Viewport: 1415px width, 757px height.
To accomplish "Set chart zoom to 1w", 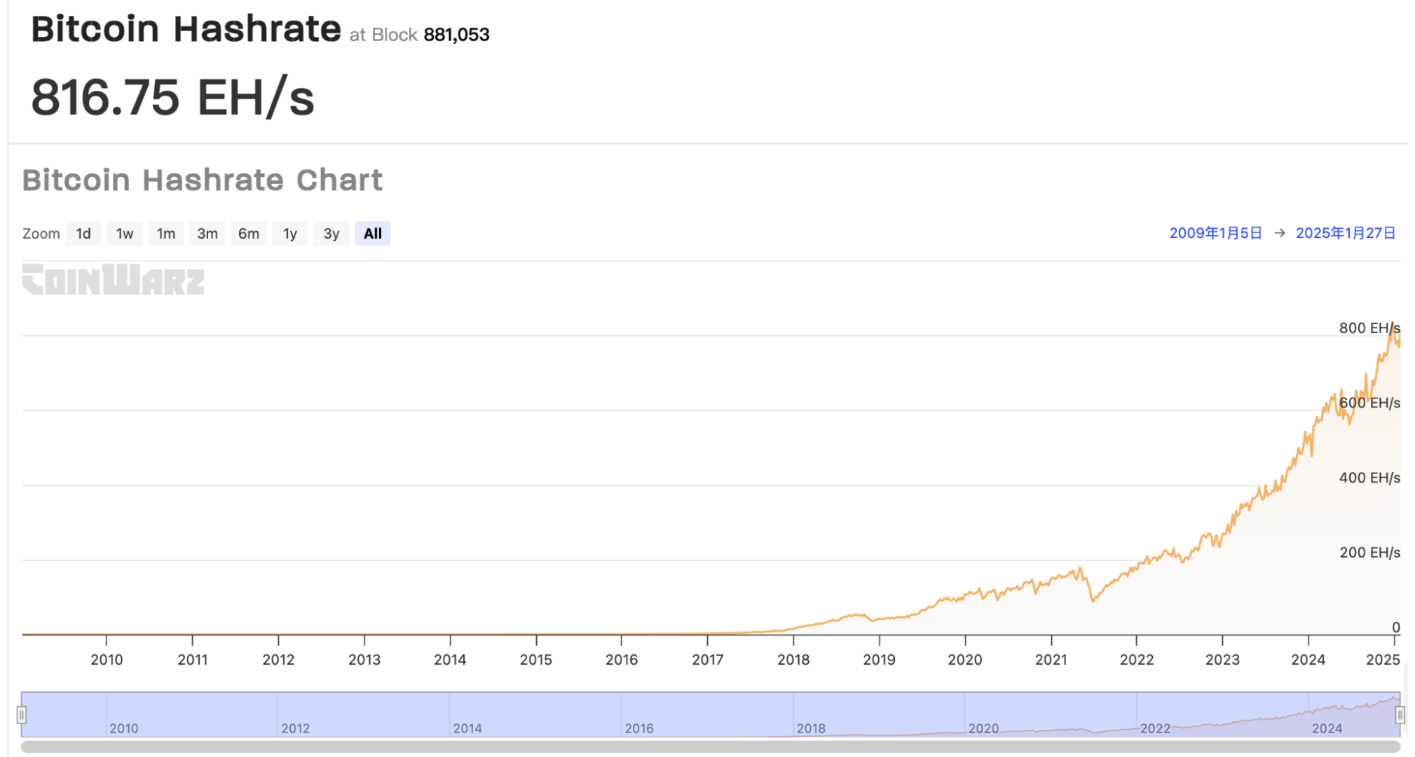I will coord(125,234).
